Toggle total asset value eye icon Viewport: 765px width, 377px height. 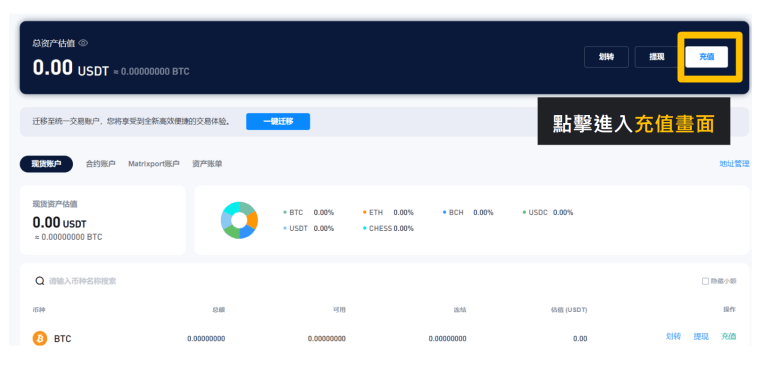point(83,43)
